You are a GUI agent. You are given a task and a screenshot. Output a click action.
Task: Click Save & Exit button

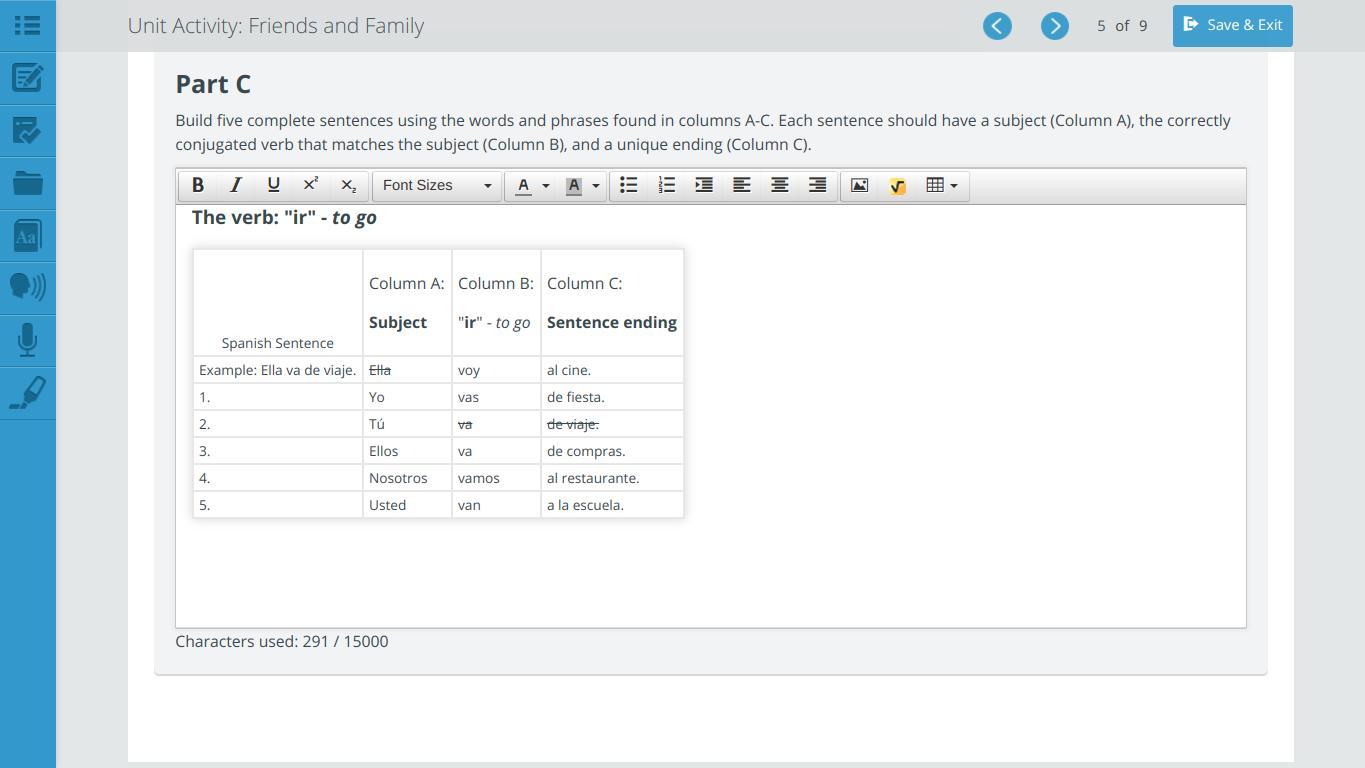(1232, 25)
